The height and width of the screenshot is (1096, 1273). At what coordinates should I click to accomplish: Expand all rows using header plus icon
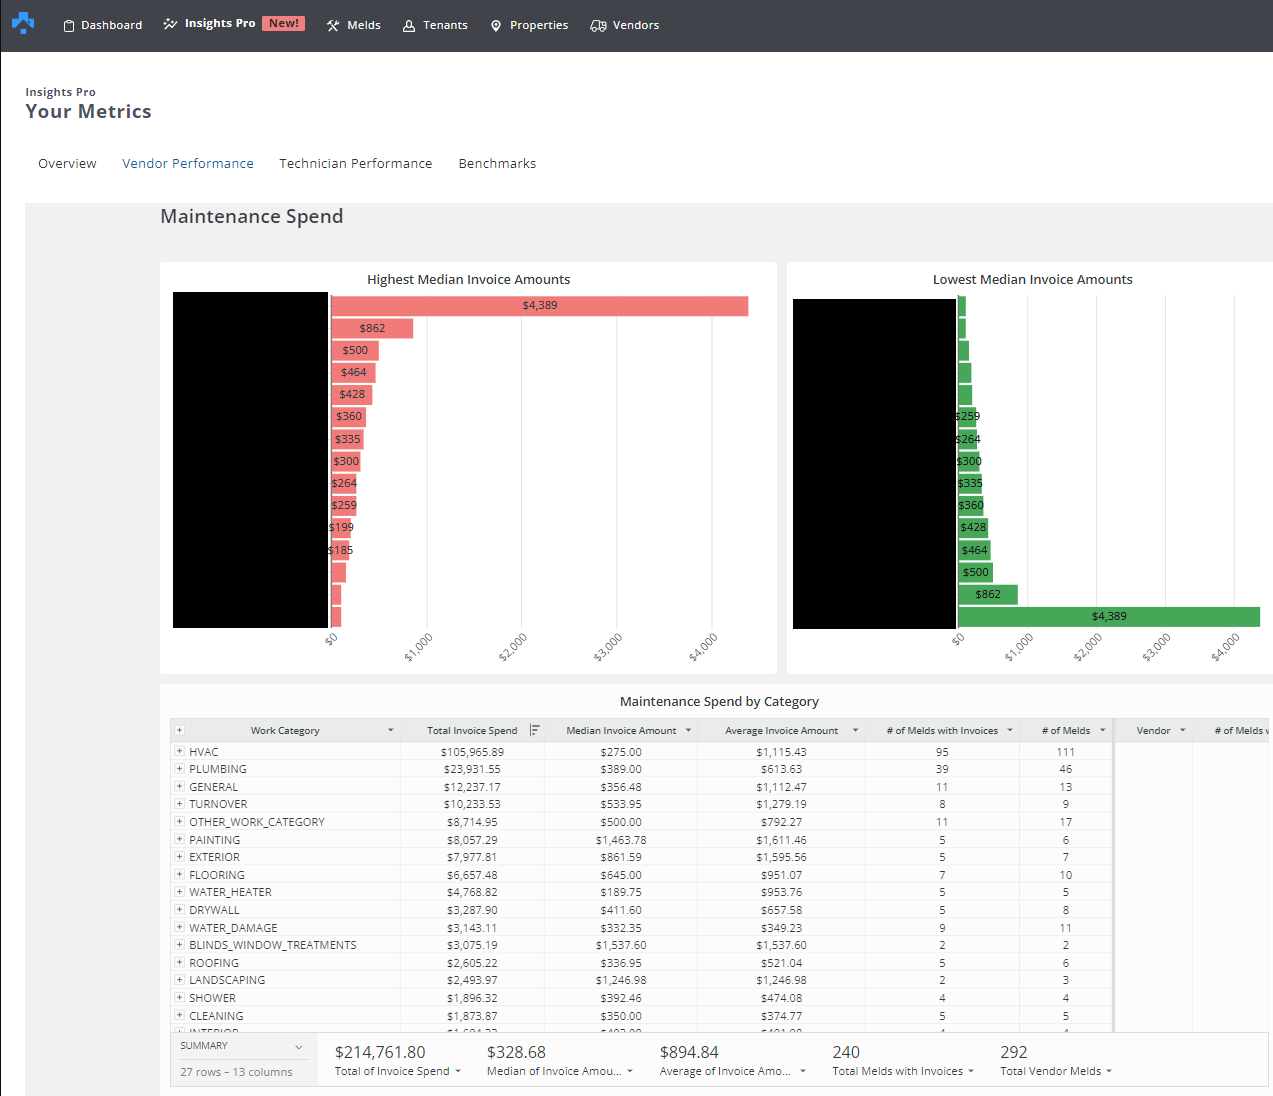180,730
